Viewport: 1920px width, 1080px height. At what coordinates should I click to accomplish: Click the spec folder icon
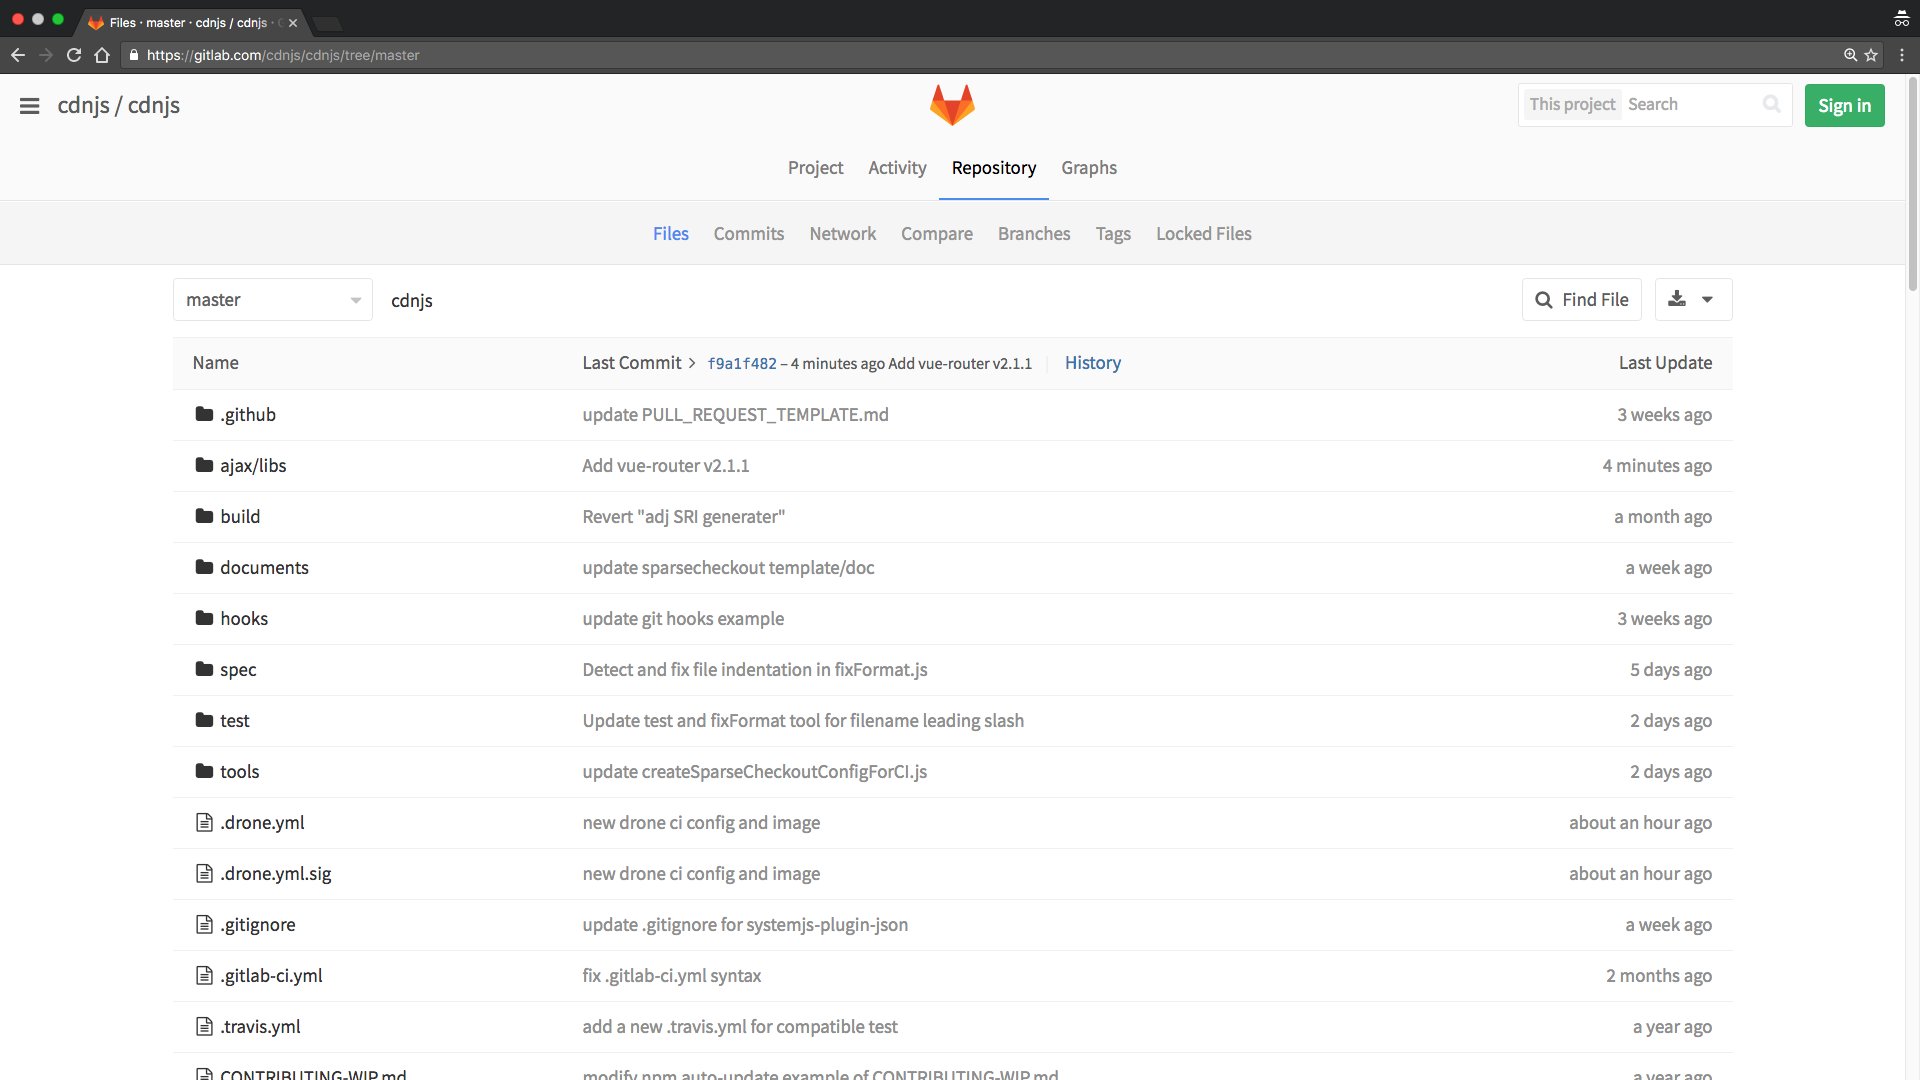pyautogui.click(x=204, y=669)
